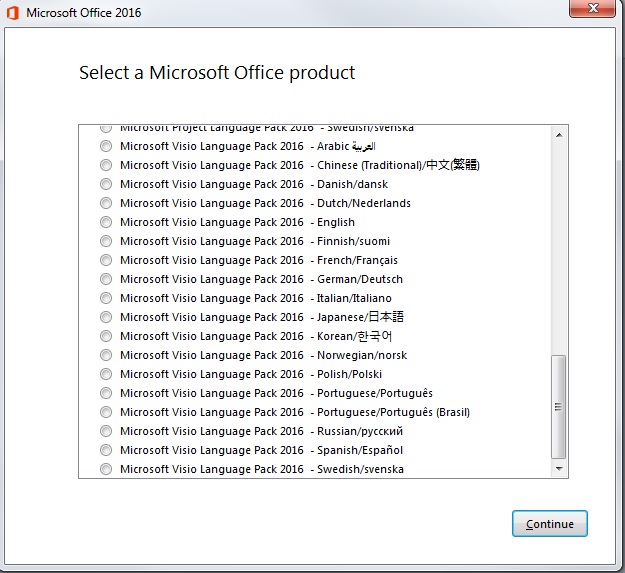This screenshot has height=573, width=625.
Task: Select Visio Language Pack Korean radio button
Action: tap(106, 336)
